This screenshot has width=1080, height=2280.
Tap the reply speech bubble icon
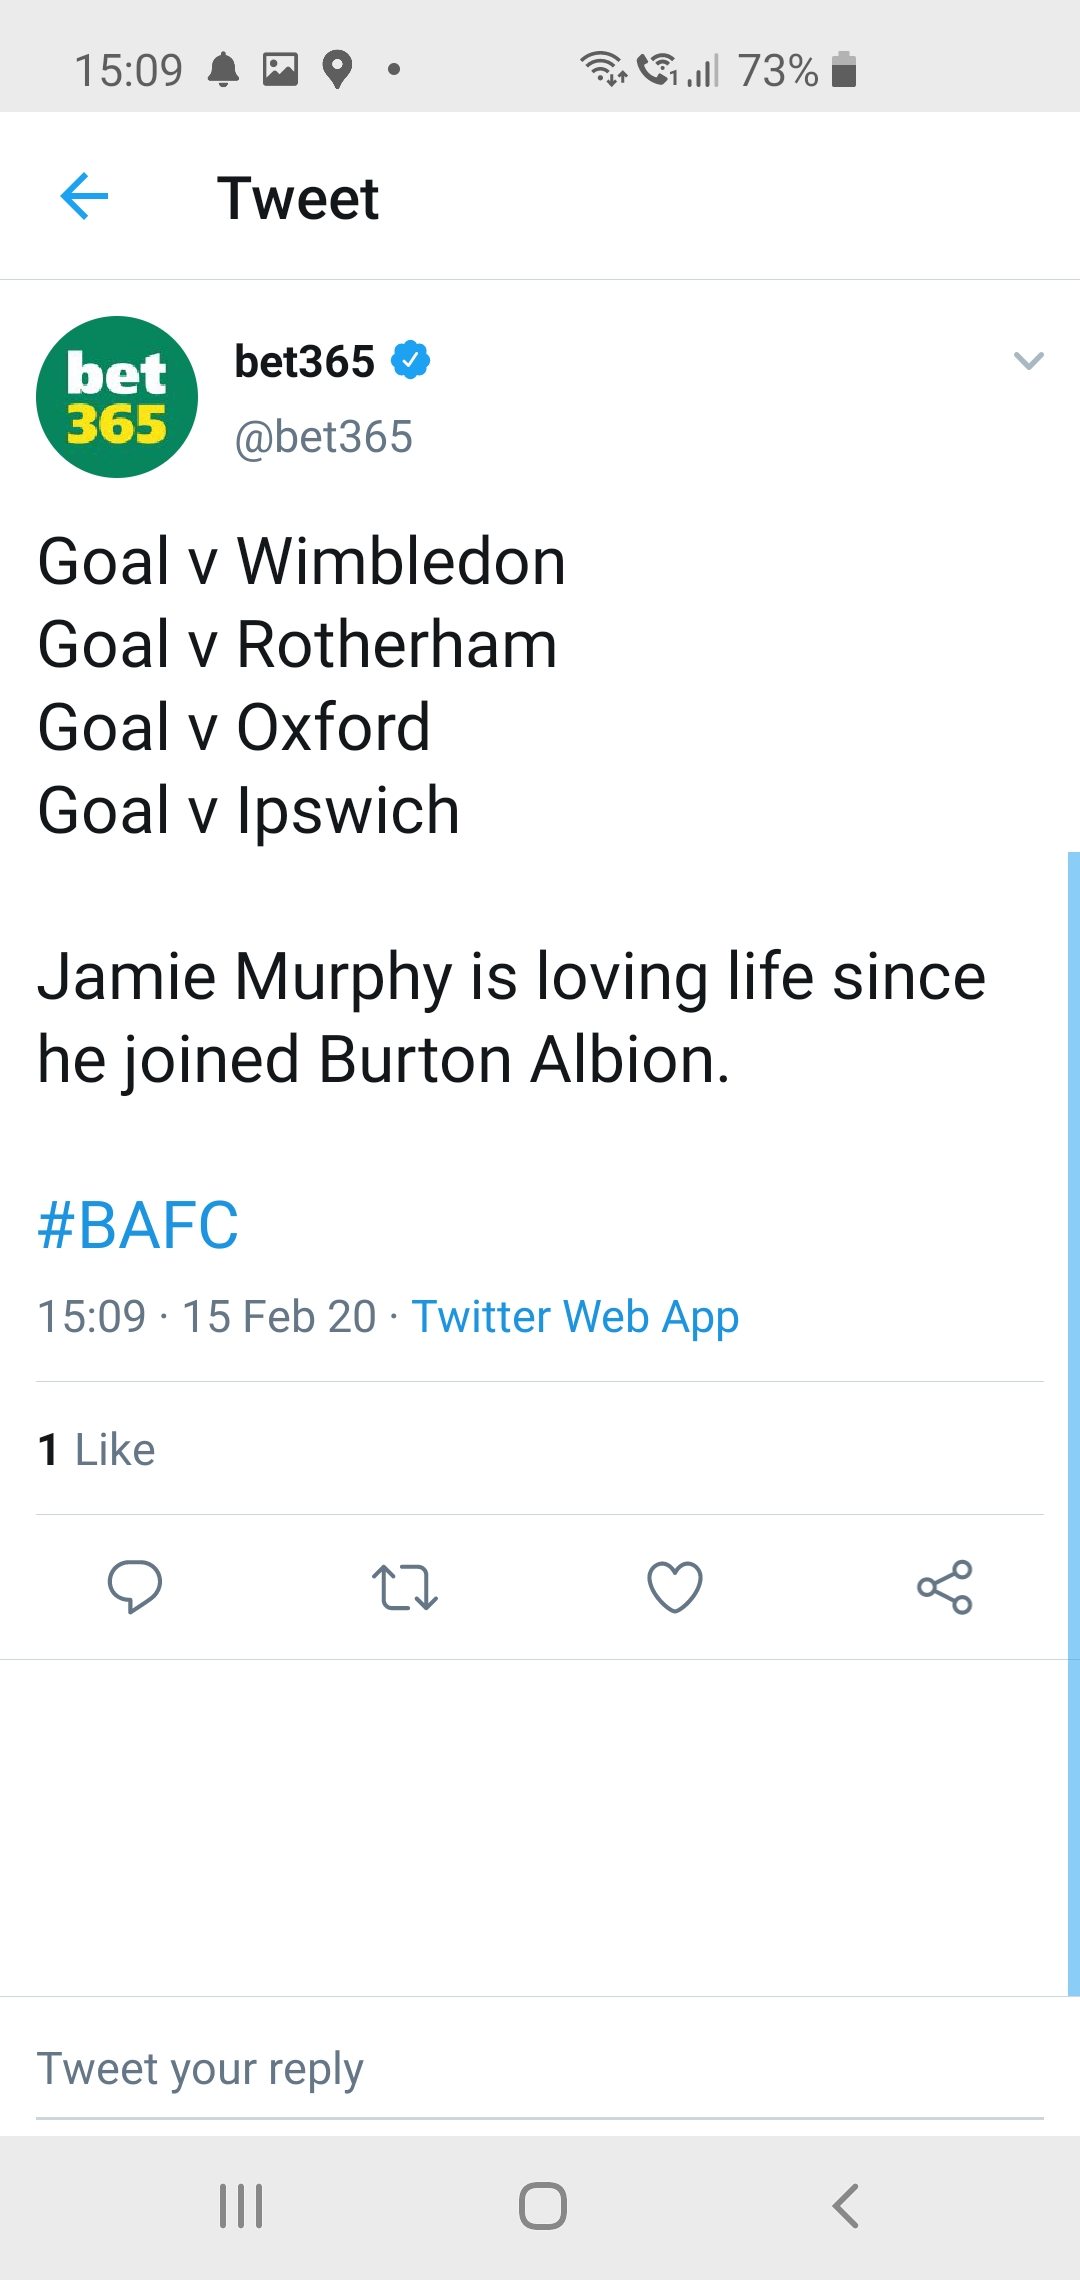point(135,1587)
